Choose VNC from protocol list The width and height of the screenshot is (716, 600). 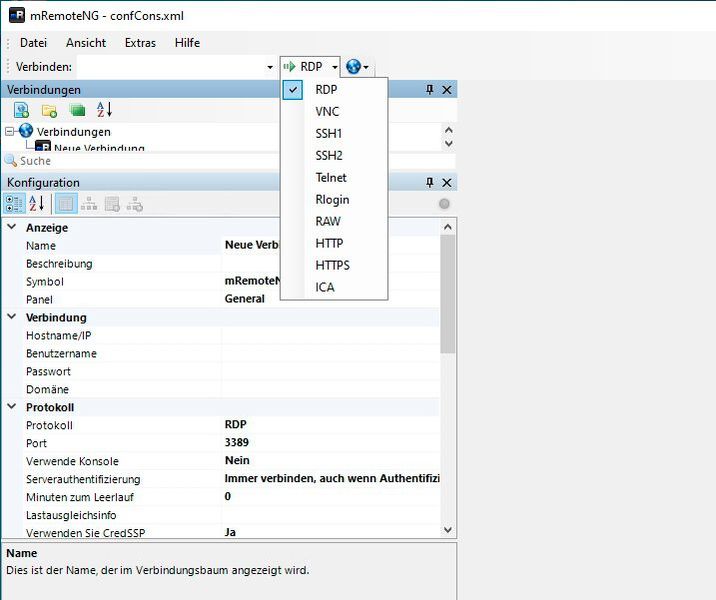click(335, 111)
